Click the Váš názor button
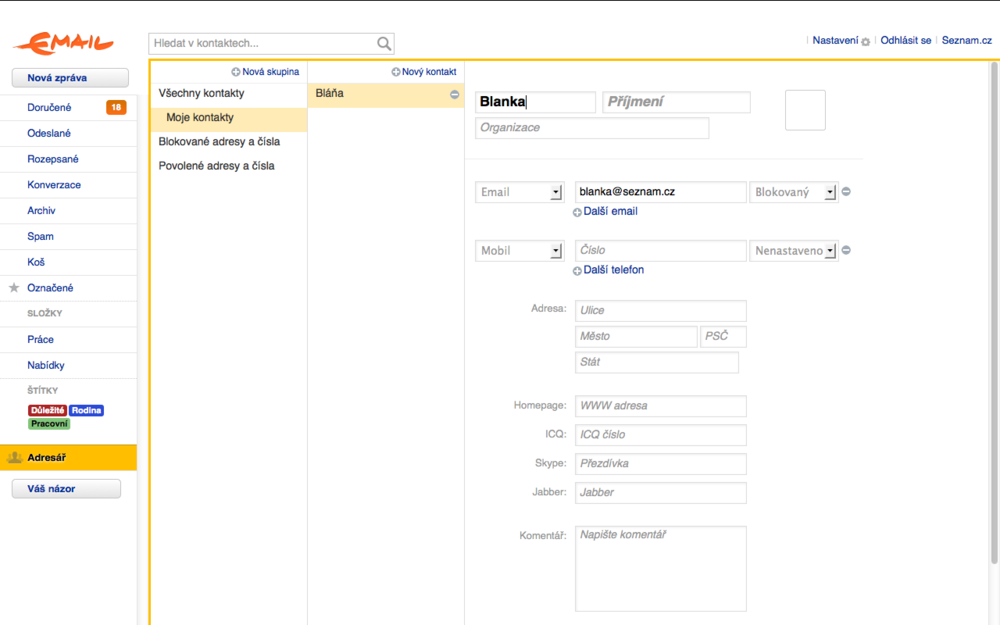This screenshot has height=625, width=1000. (x=66, y=489)
